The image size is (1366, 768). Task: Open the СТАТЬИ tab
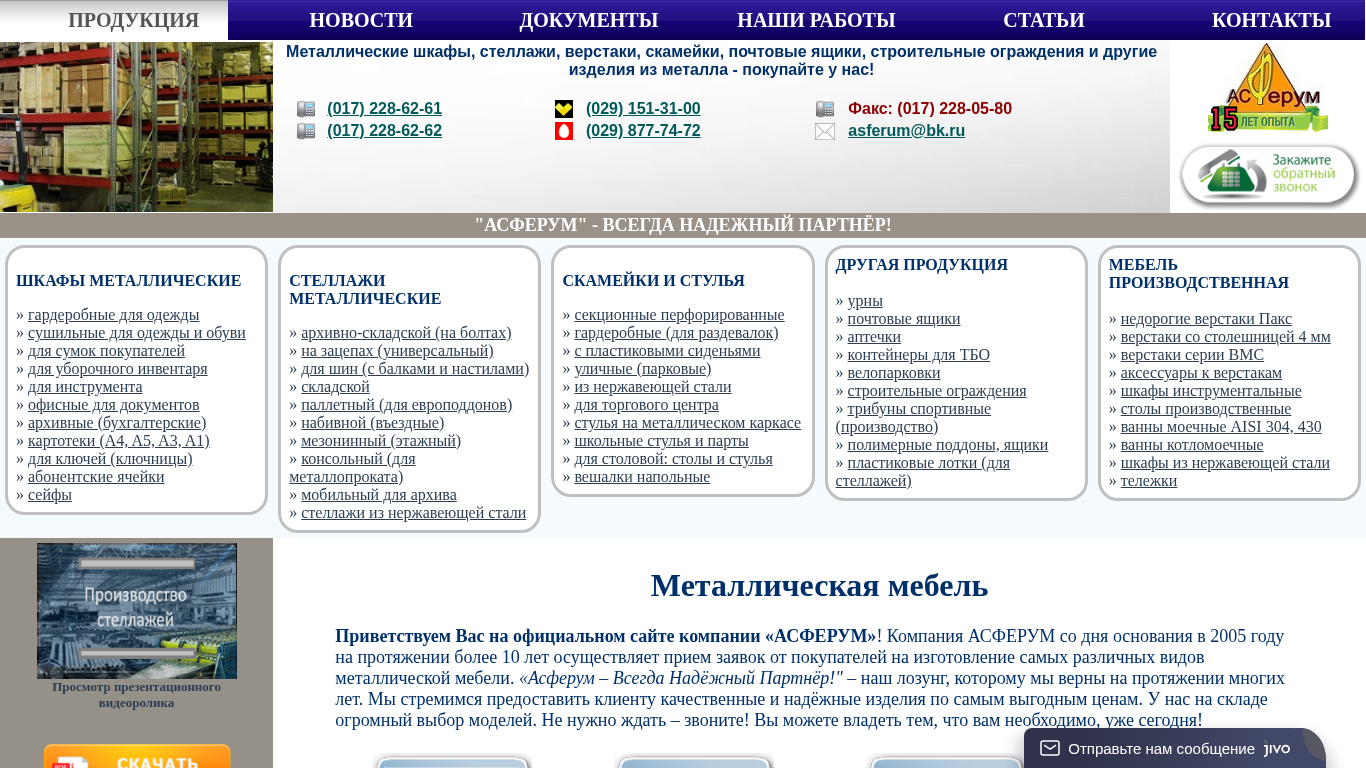[x=1044, y=20]
